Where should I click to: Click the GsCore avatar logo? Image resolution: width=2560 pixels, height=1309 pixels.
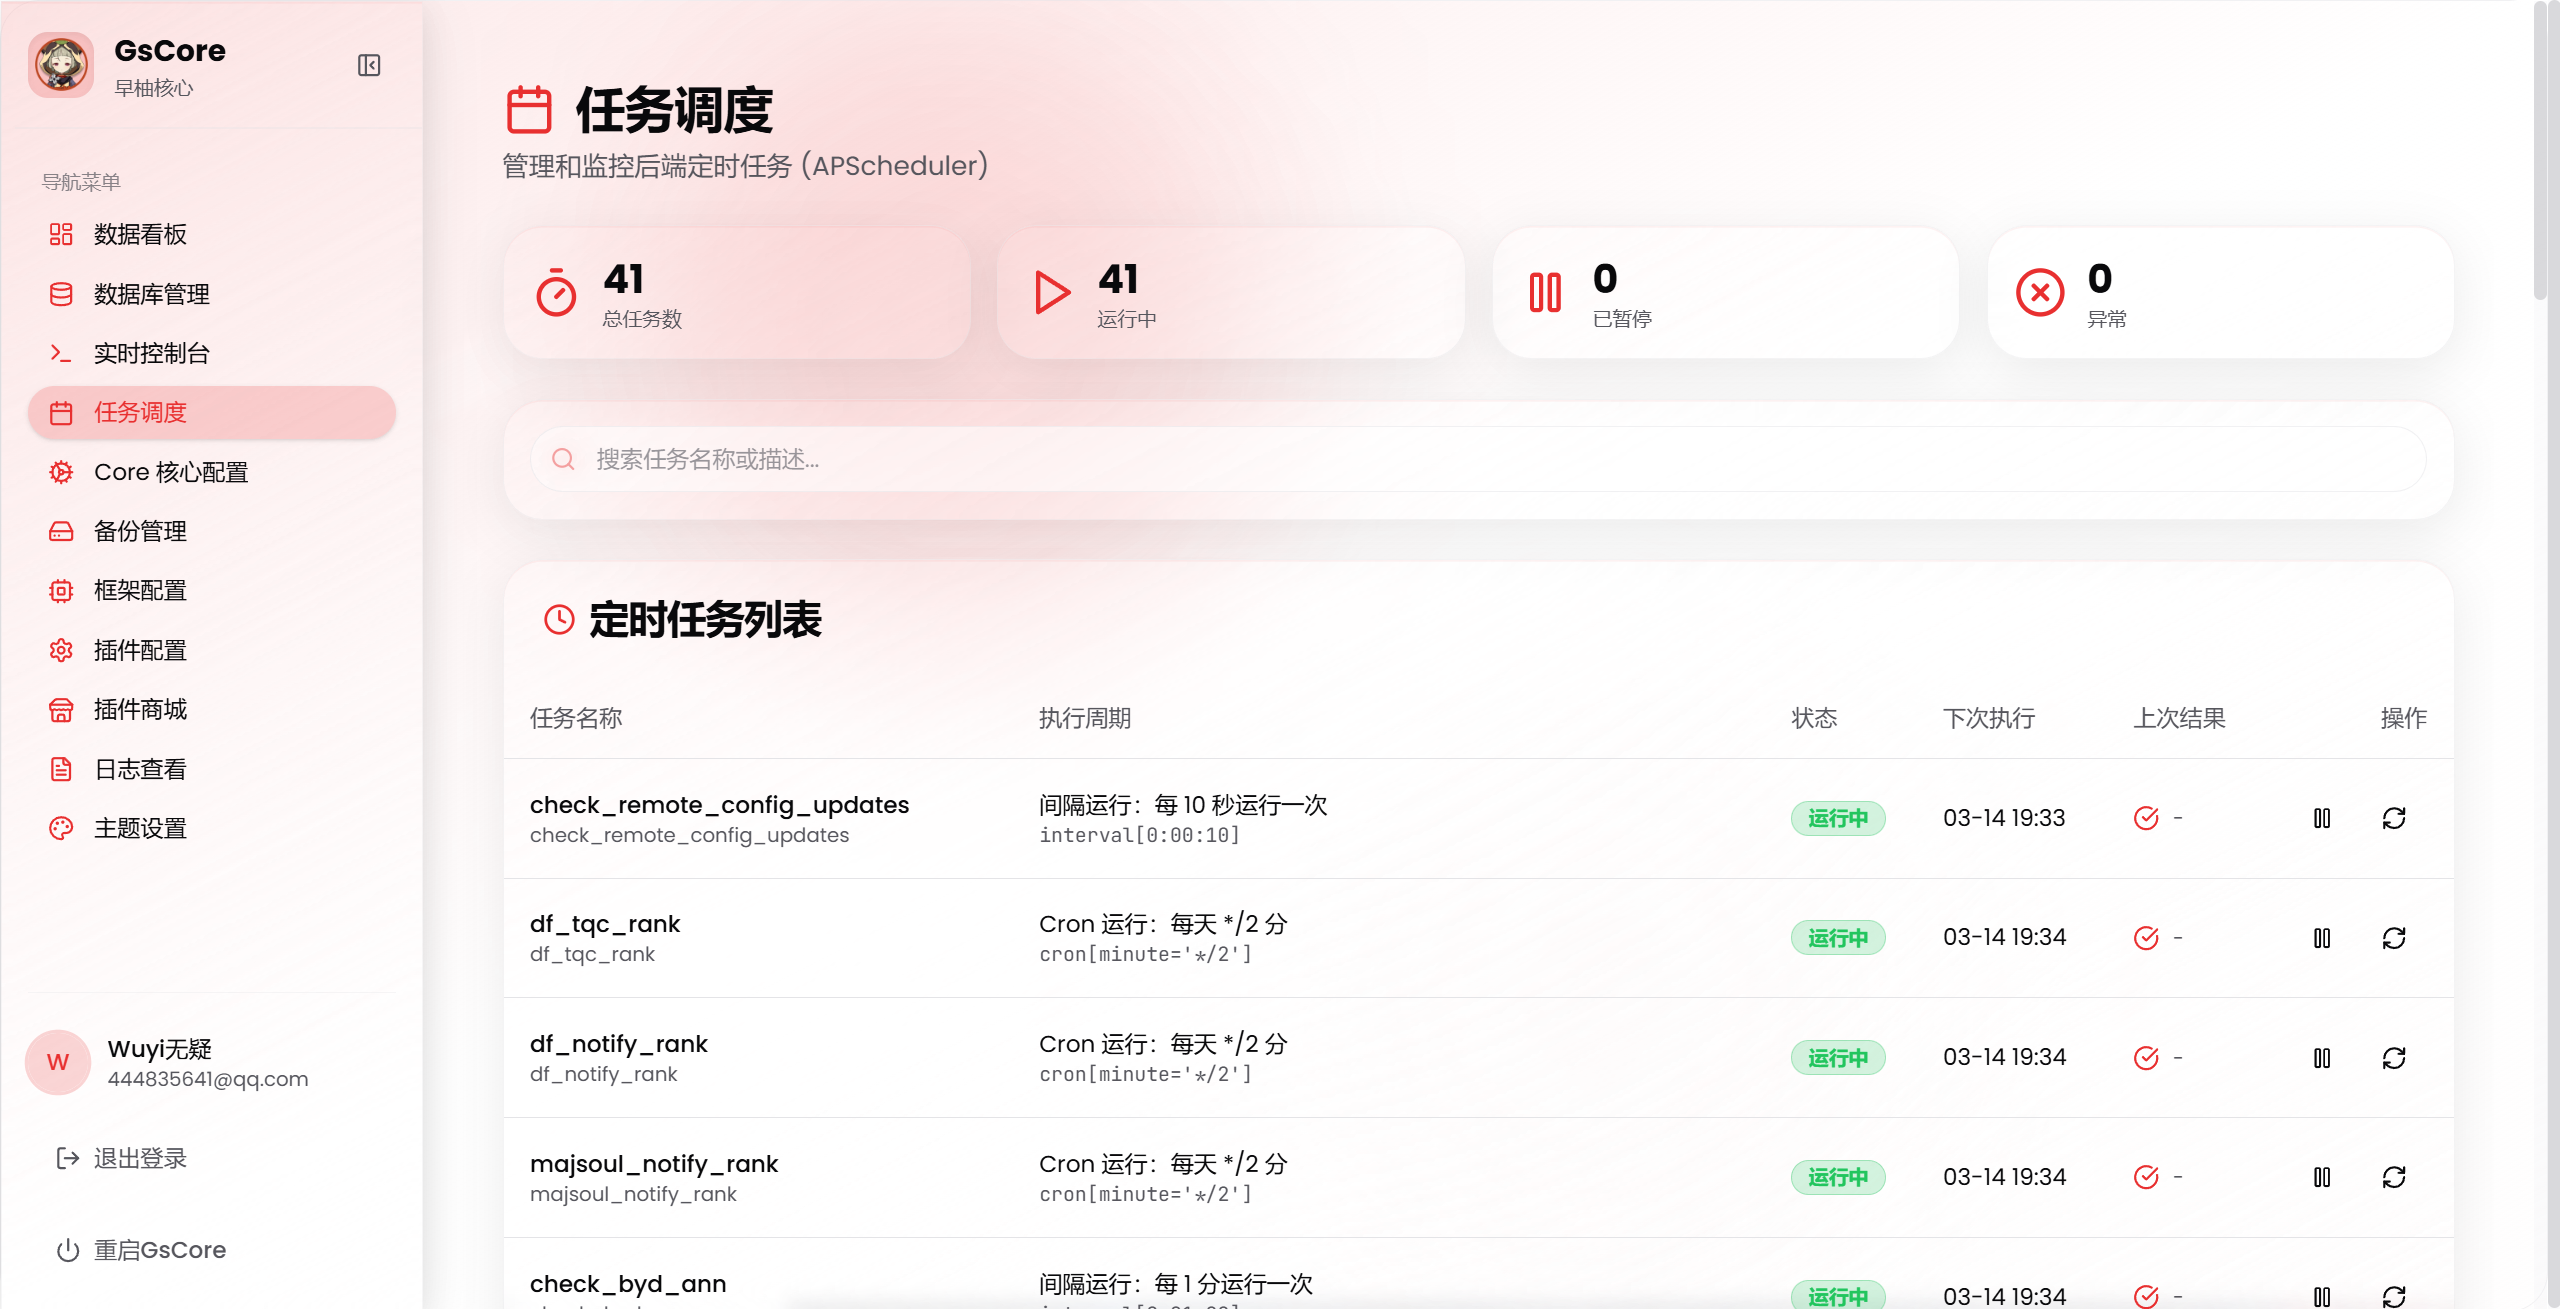point(61,65)
